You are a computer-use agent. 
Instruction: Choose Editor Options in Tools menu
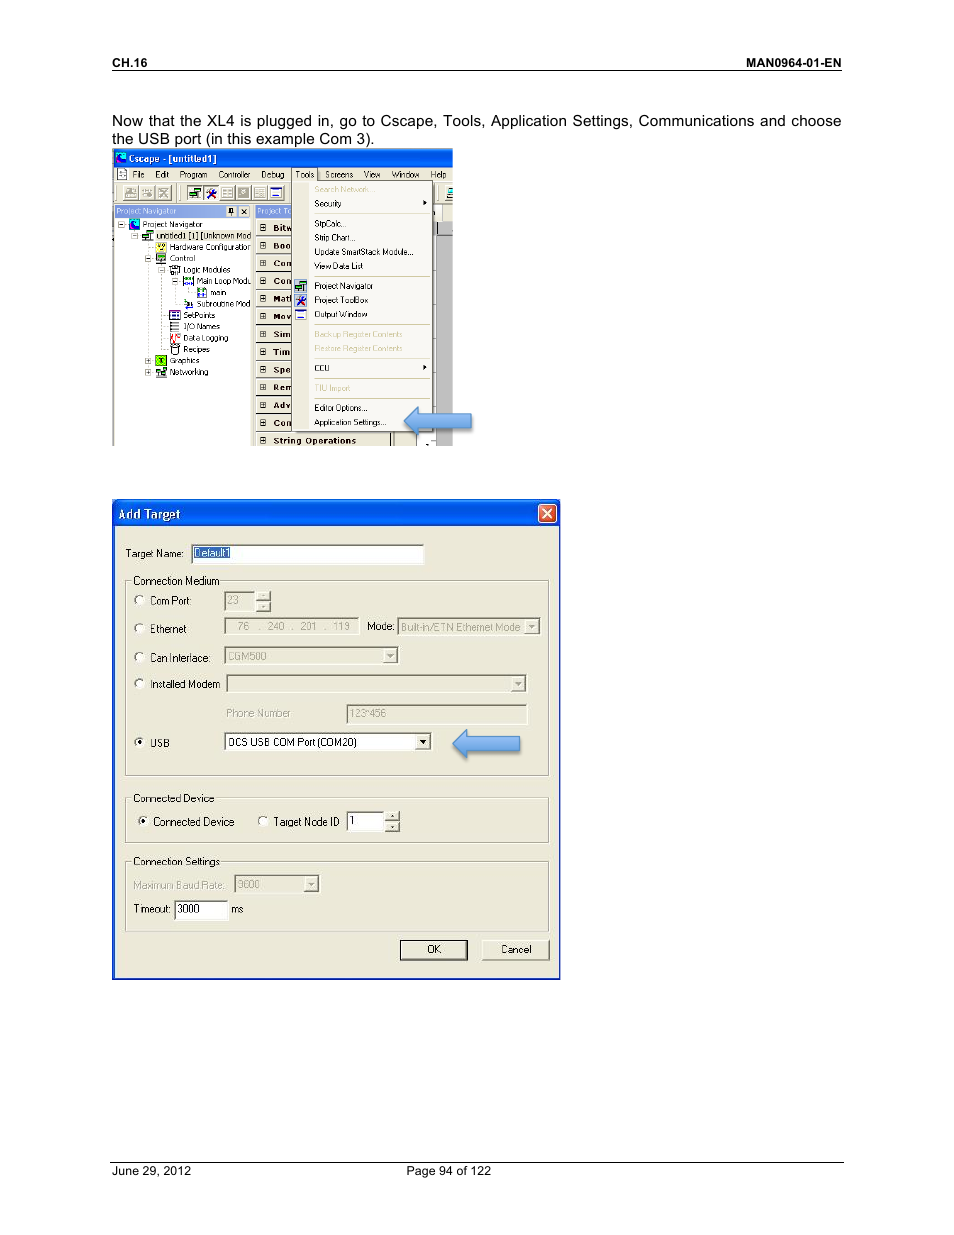(341, 408)
